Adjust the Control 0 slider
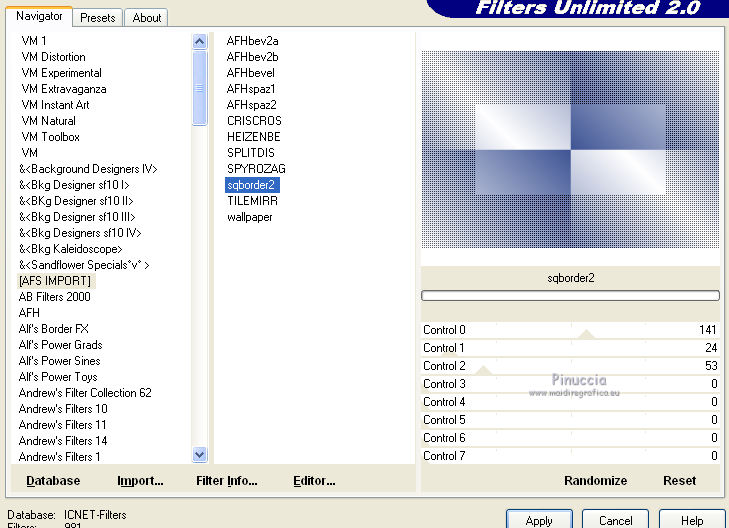Image resolution: width=729 pixels, height=528 pixels. pos(570,330)
